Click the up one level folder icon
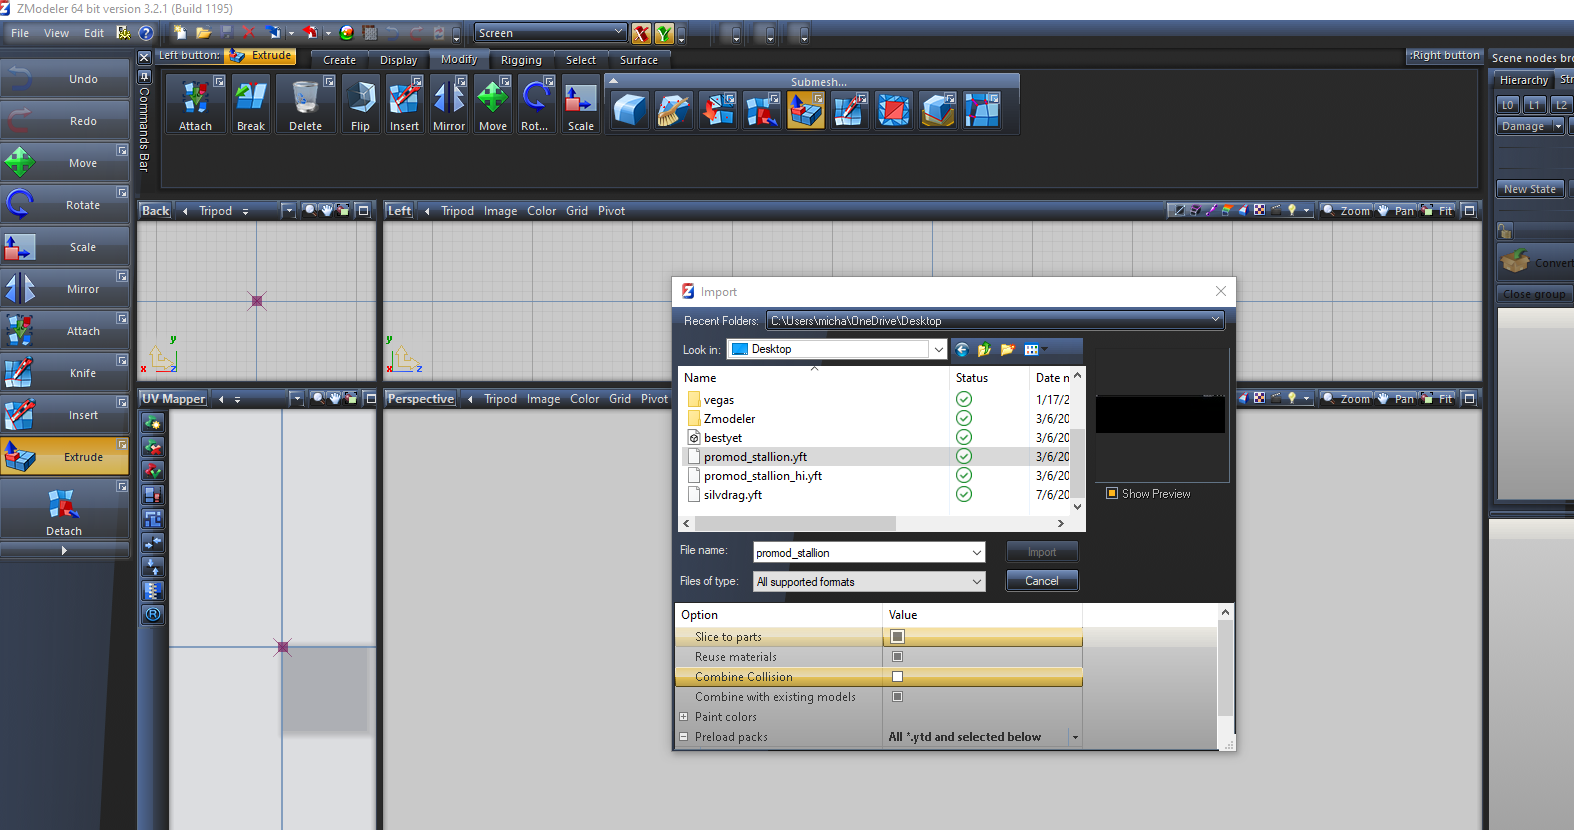The width and height of the screenshot is (1574, 830). pyautogui.click(x=985, y=349)
